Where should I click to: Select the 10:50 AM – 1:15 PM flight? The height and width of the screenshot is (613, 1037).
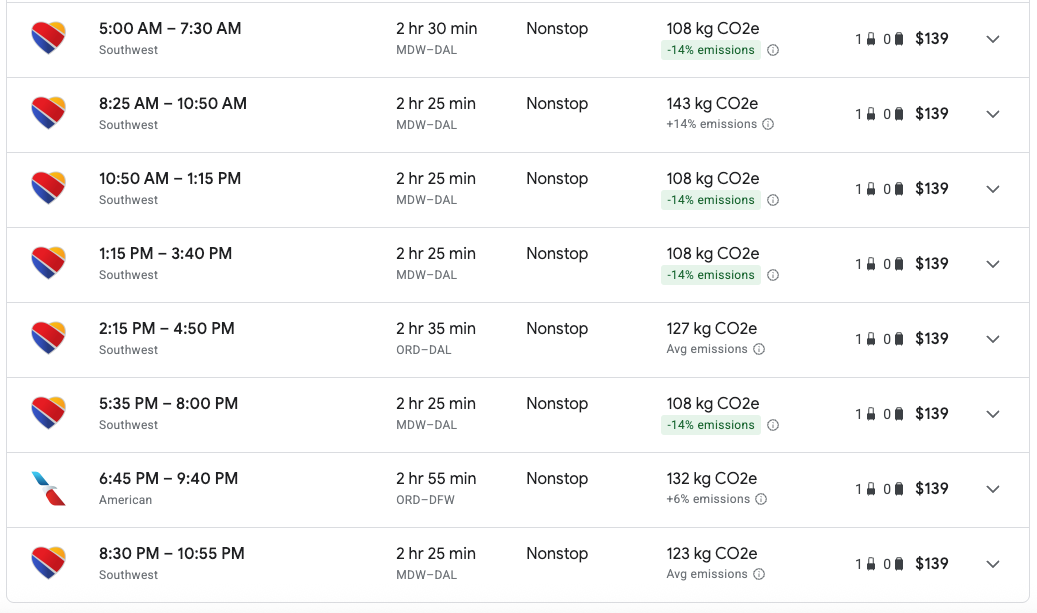[x=518, y=189]
